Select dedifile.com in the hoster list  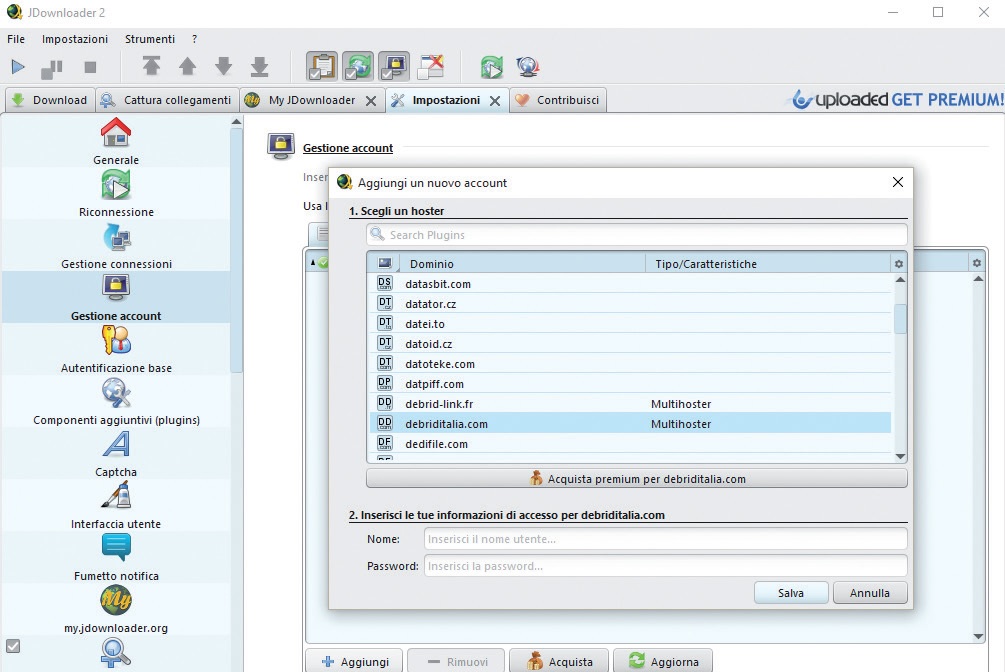click(x=630, y=443)
